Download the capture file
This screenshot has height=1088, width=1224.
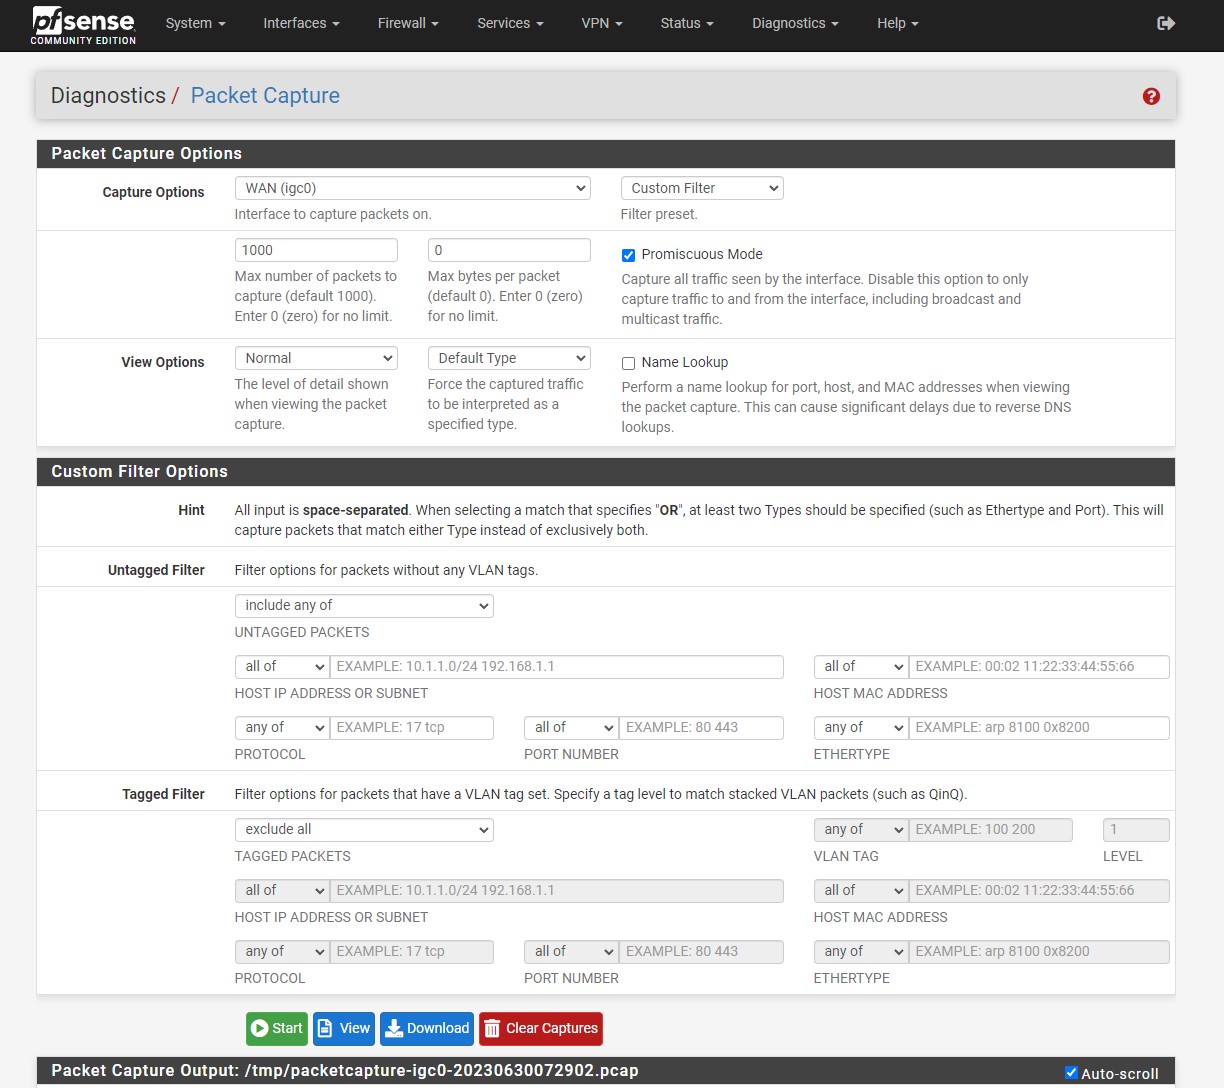pos(427,1028)
